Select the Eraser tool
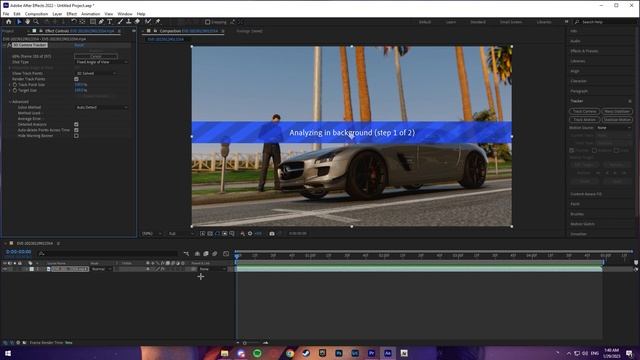This screenshot has height=360, width=640. coord(138,22)
